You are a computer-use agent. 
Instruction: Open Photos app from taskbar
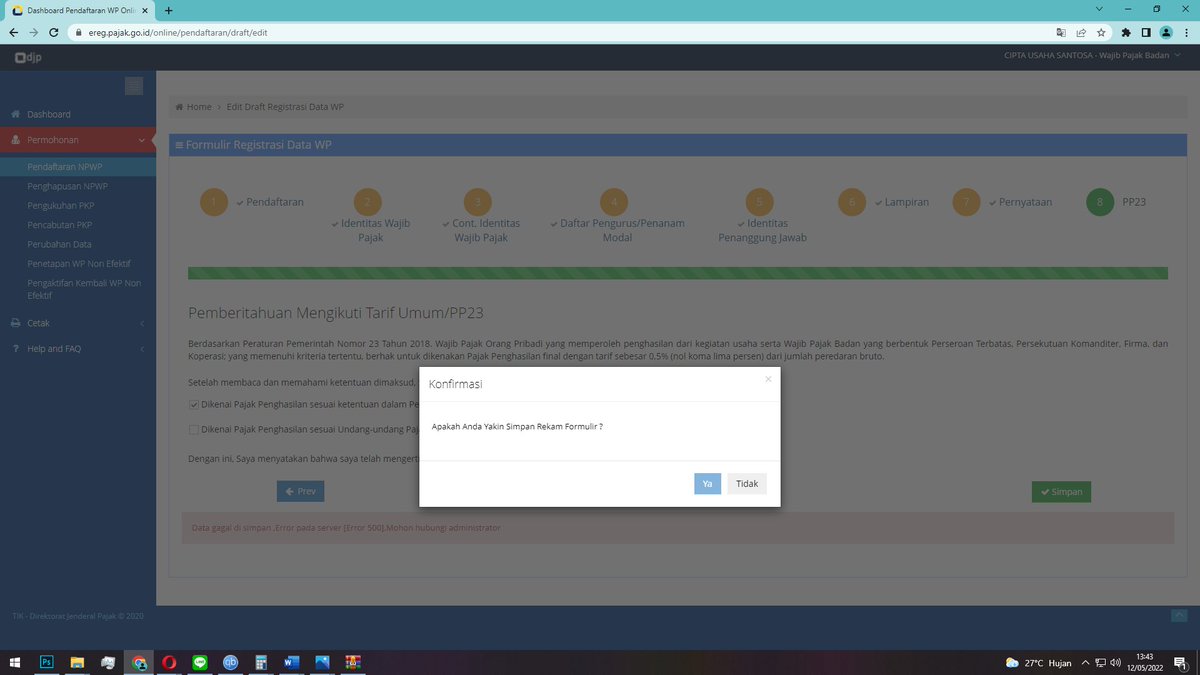click(322, 662)
